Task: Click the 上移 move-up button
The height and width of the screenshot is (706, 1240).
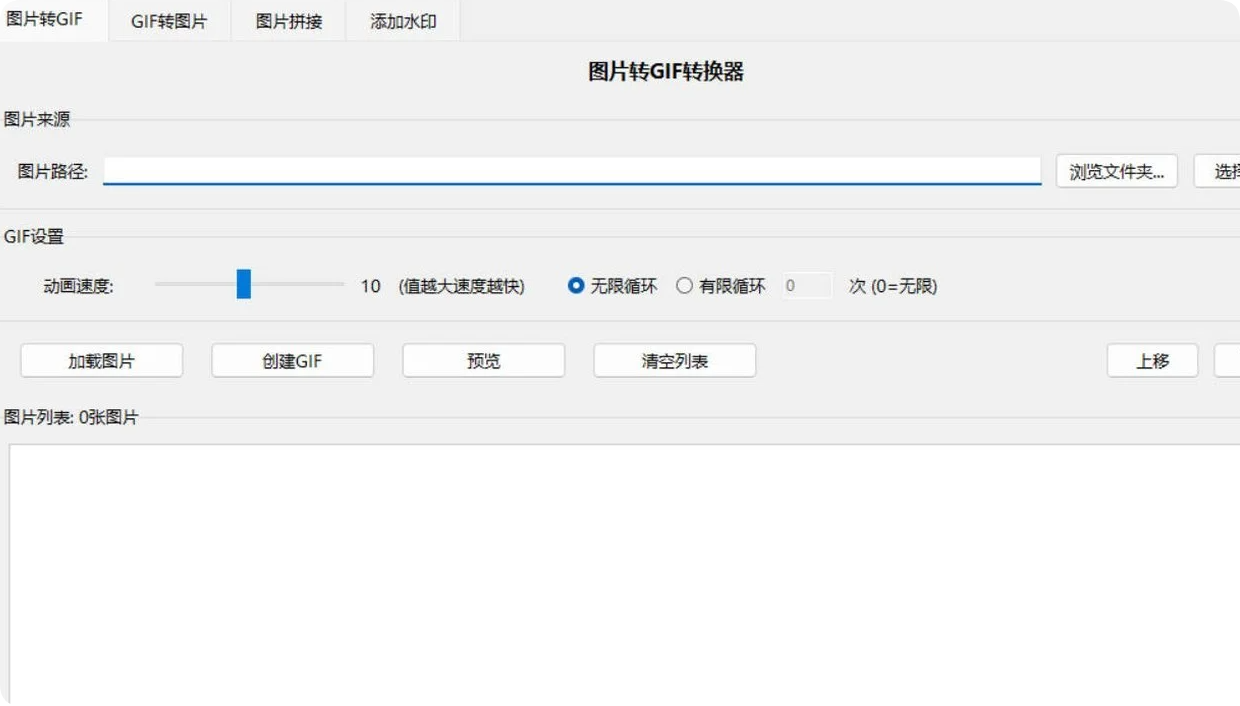Action: tap(1152, 360)
